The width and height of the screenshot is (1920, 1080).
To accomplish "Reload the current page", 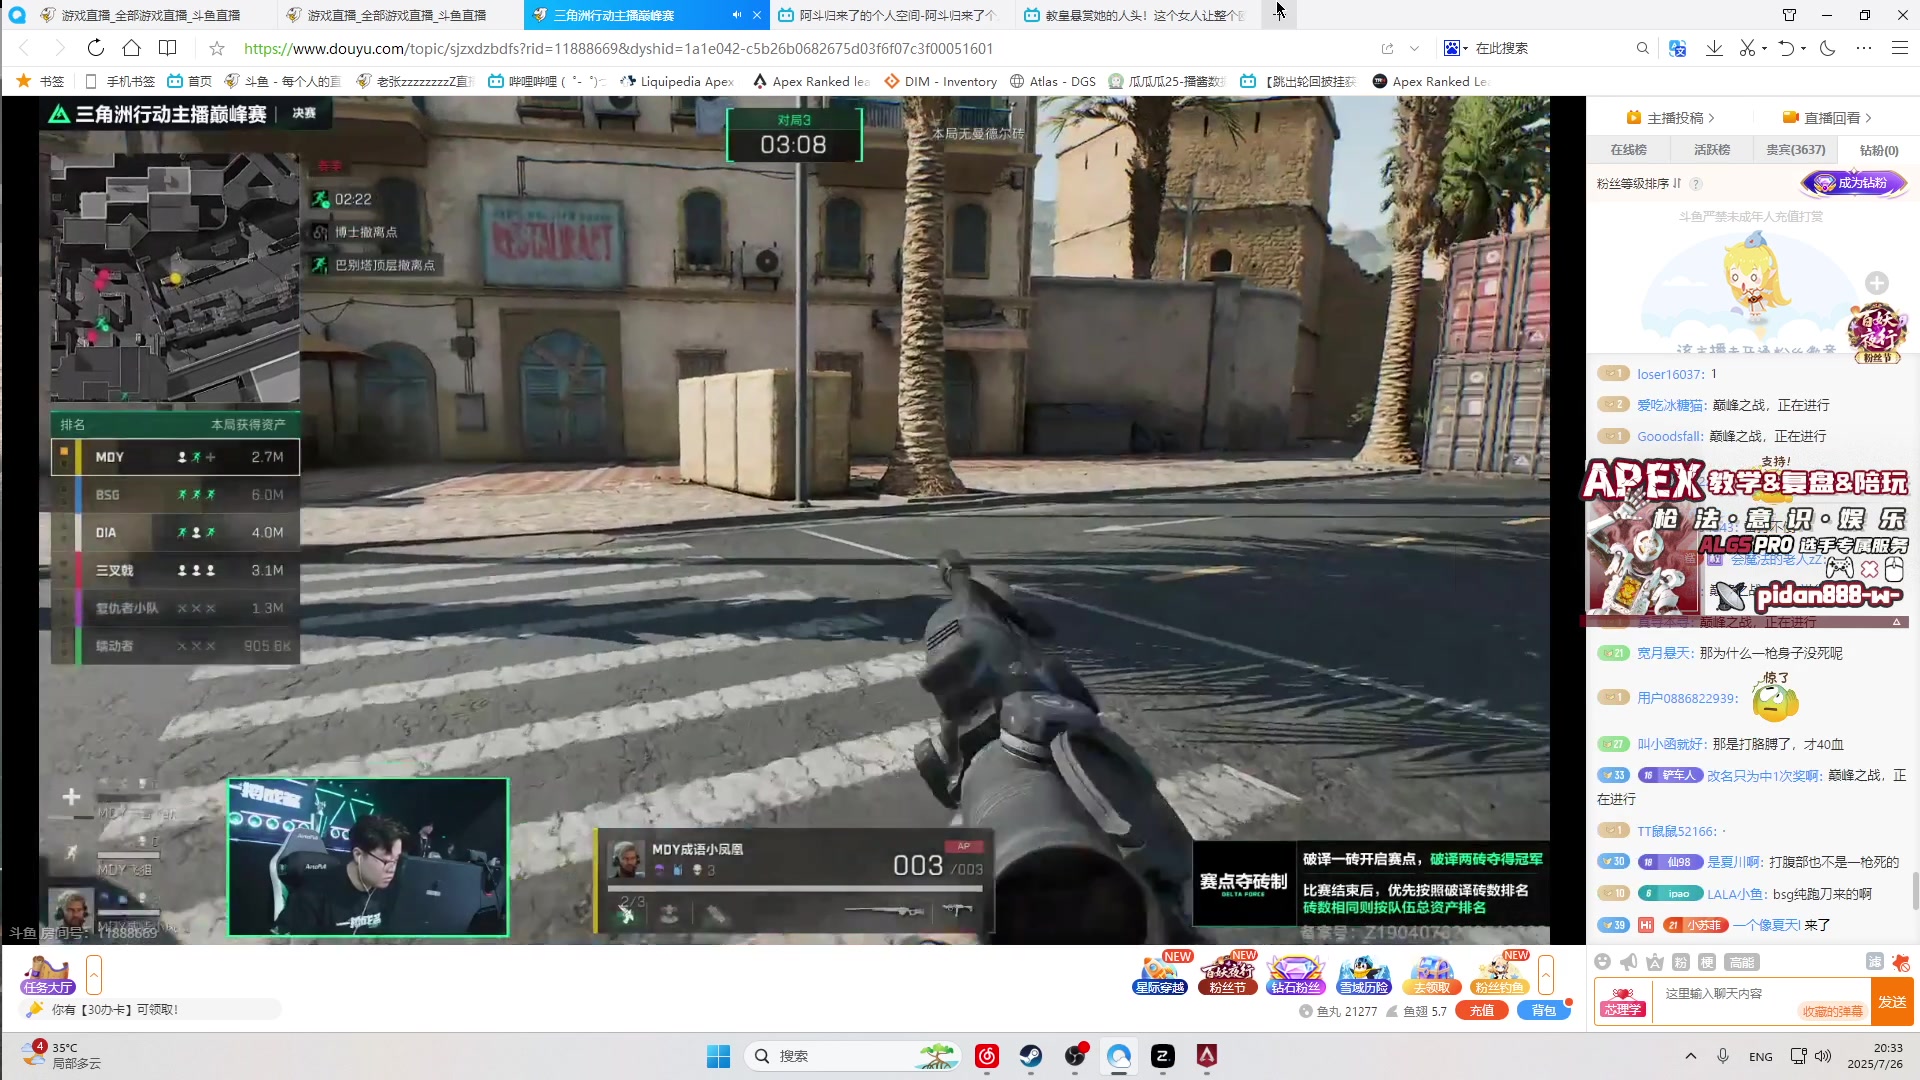I will coord(95,48).
